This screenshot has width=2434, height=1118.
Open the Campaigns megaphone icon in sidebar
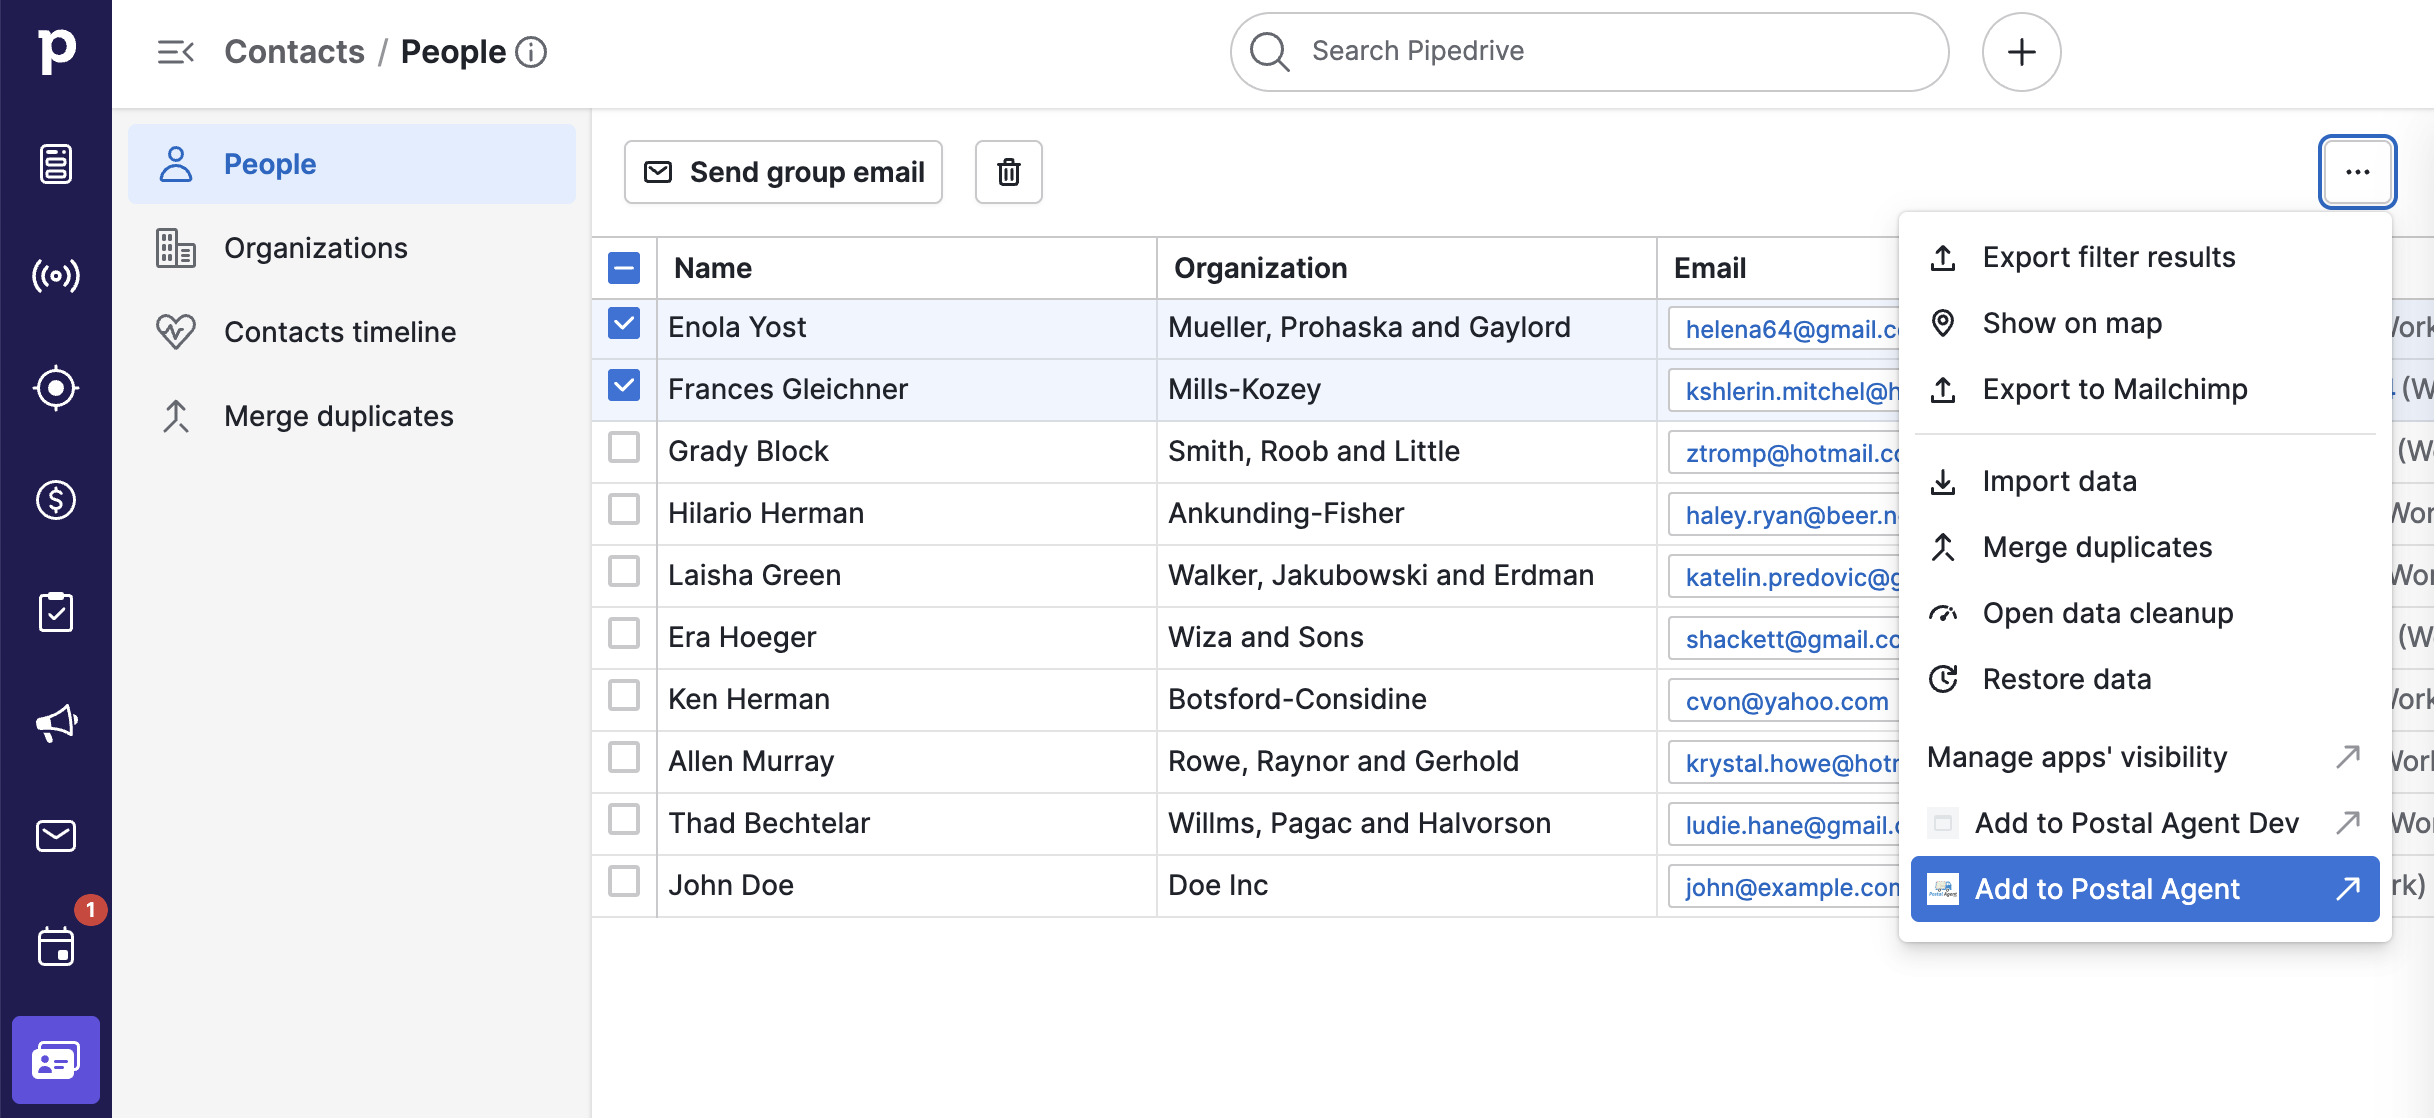pos(56,723)
